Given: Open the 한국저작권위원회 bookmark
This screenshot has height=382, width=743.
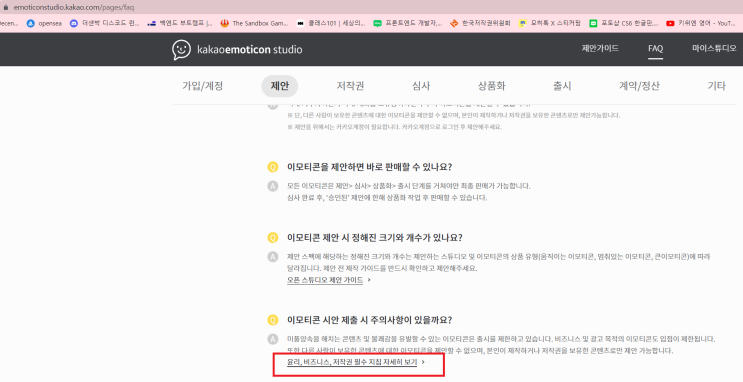Looking at the screenshot, I should [x=480, y=23].
